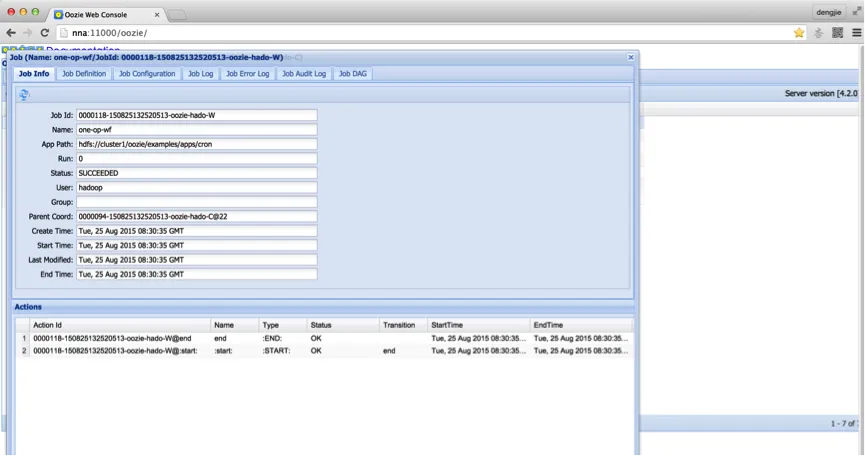Open the Job Log tab
Image resolution: width=865 pixels, height=456 pixels.
pos(201,74)
